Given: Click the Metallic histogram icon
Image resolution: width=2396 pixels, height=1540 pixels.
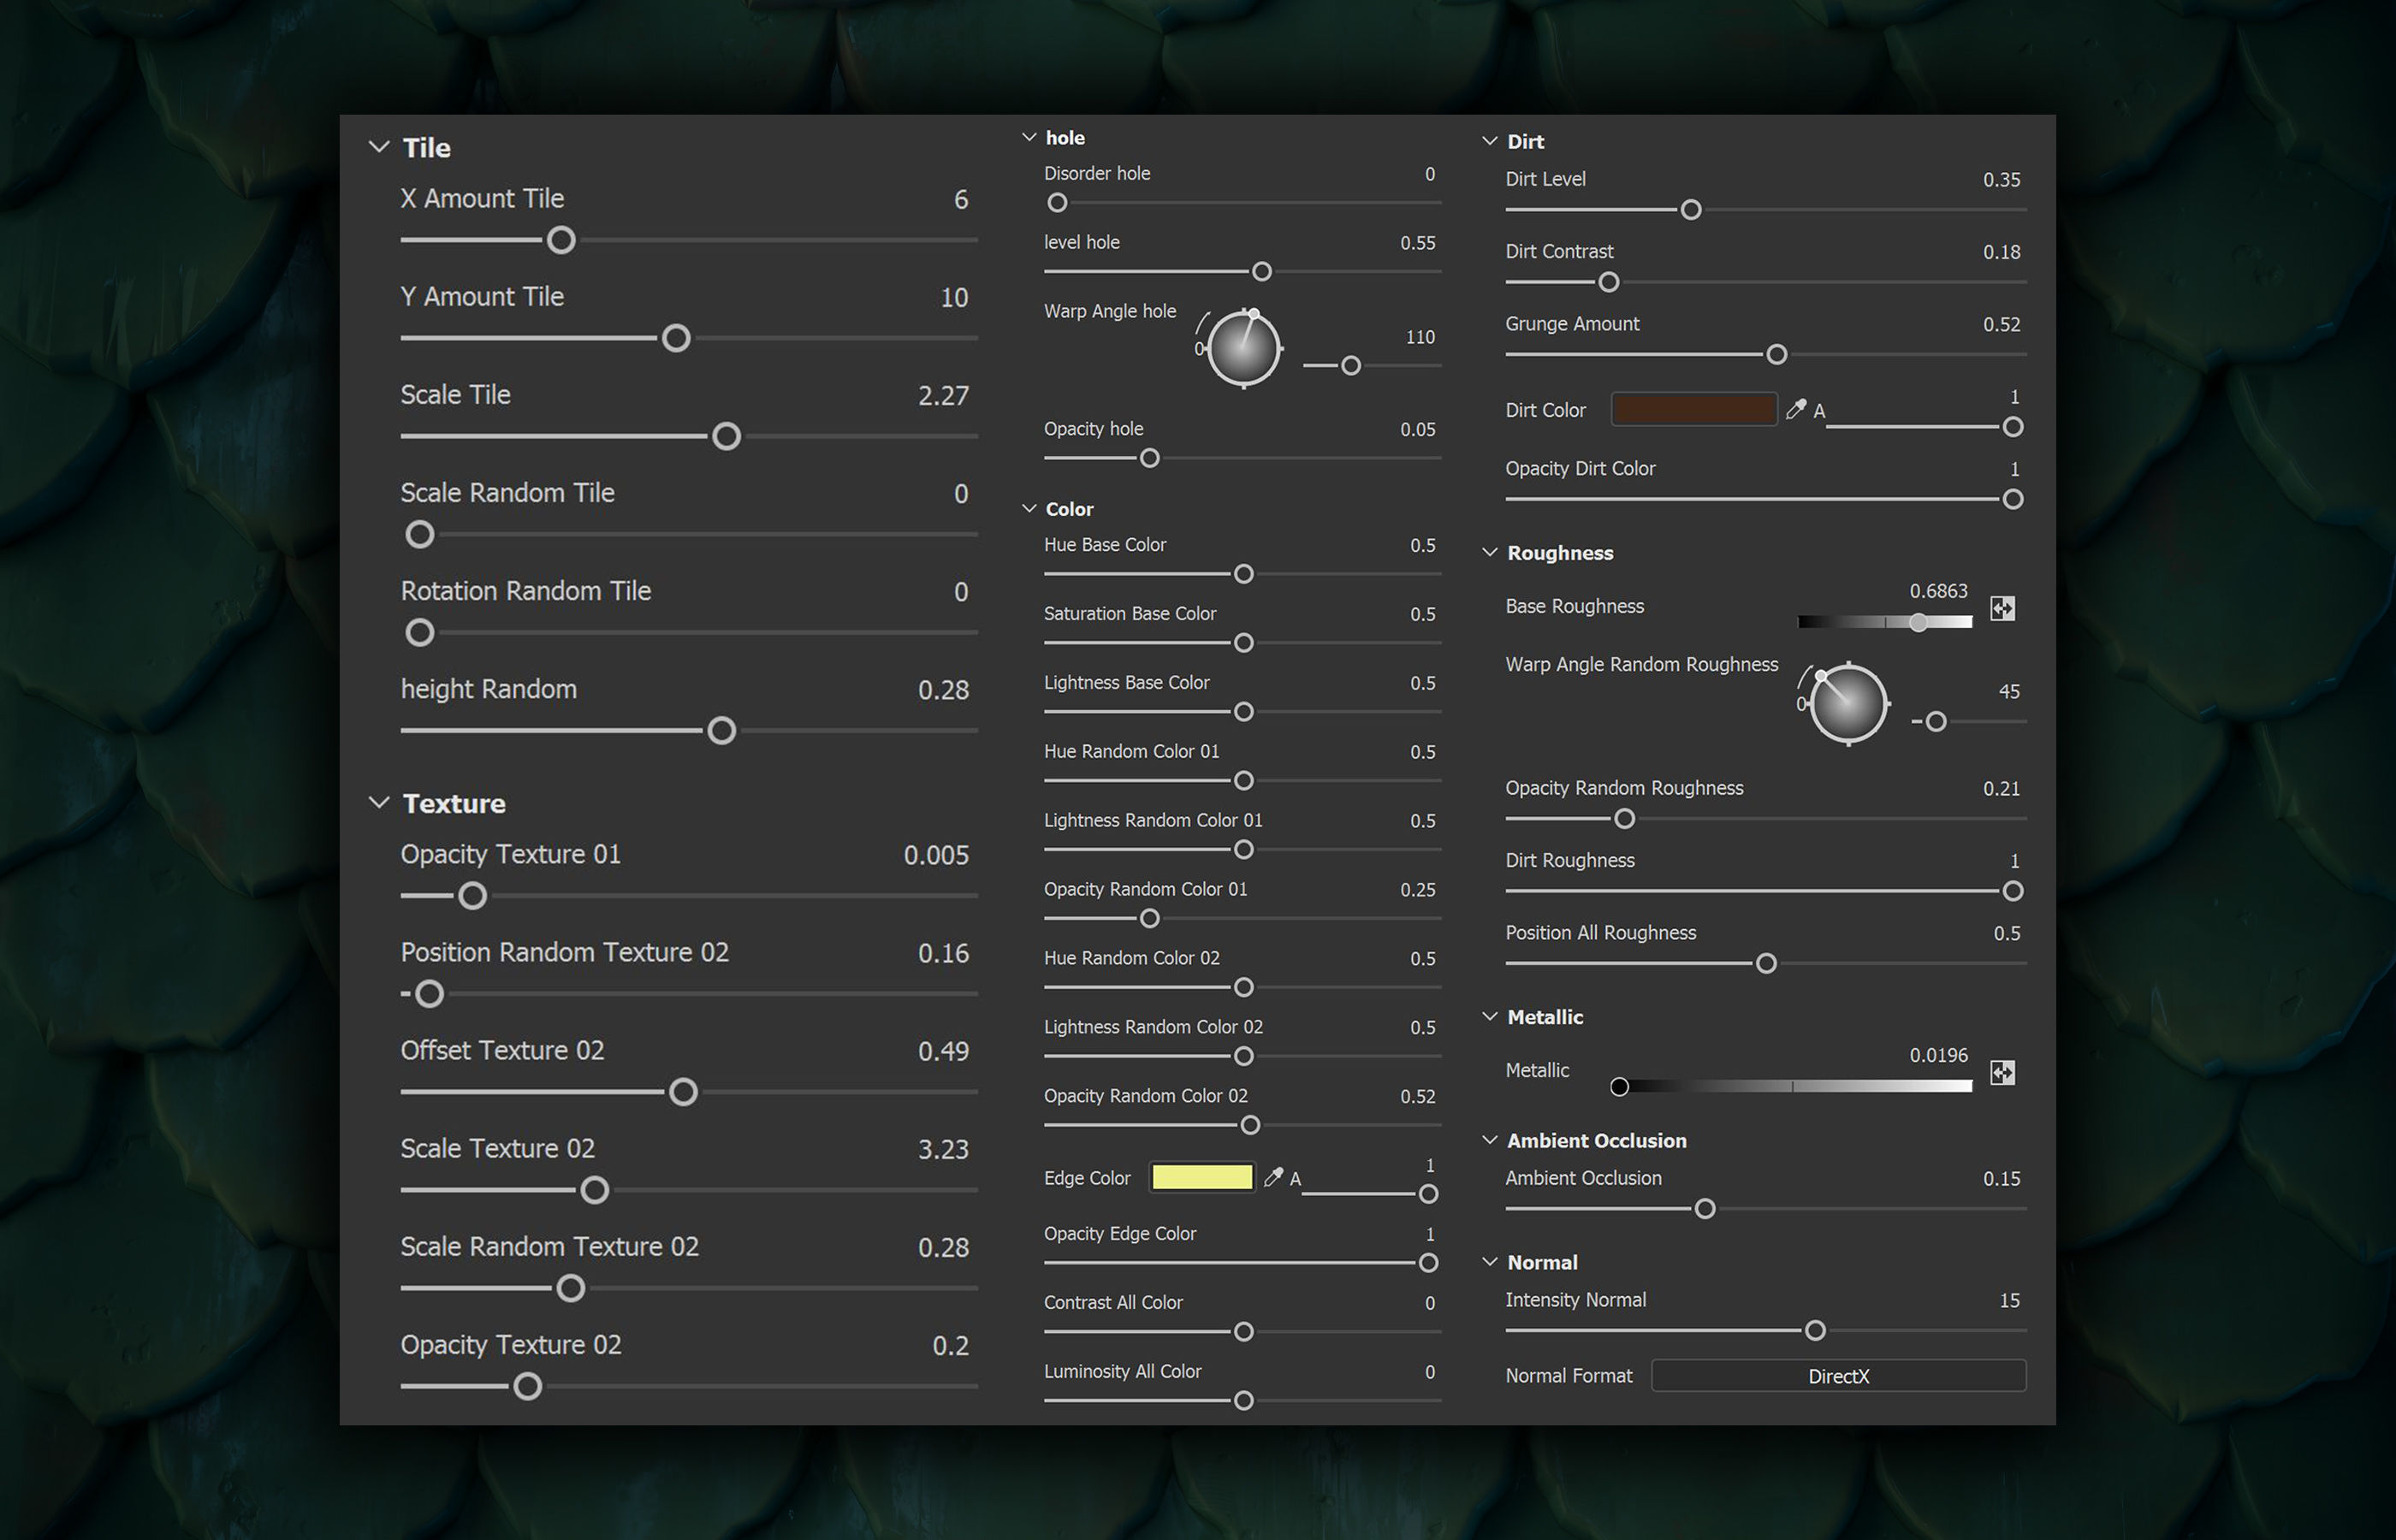Looking at the screenshot, I should (2002, 1072).
